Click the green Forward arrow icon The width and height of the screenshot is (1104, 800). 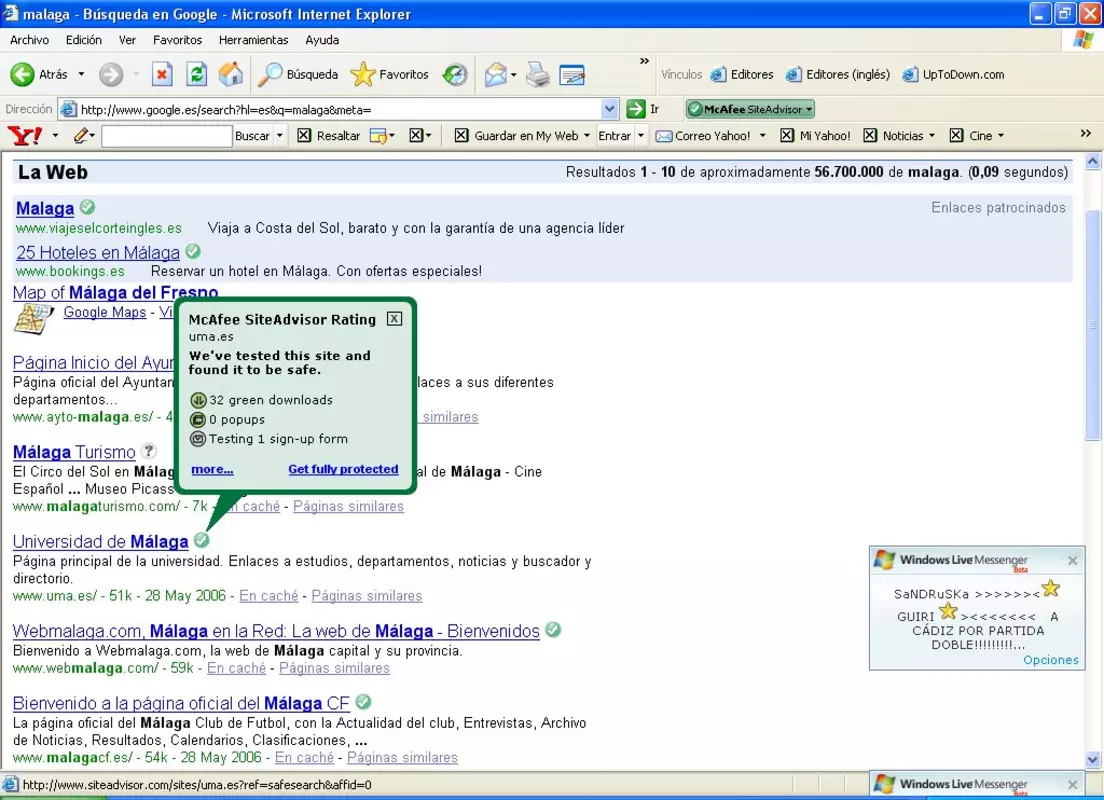(x=111, y=74)
